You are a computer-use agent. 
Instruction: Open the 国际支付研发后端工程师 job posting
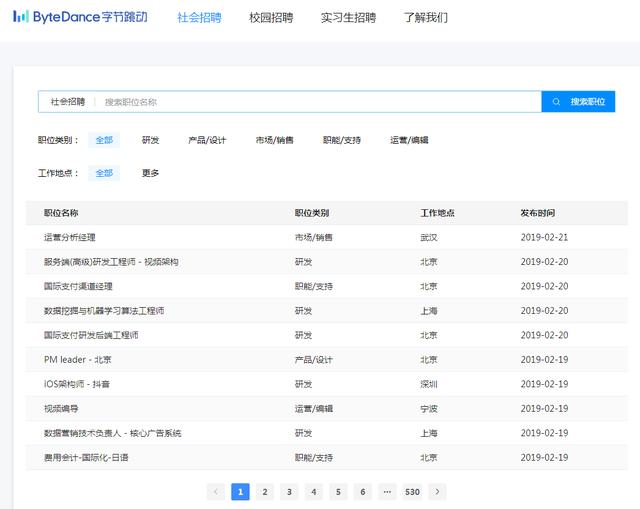pos(91,335)
